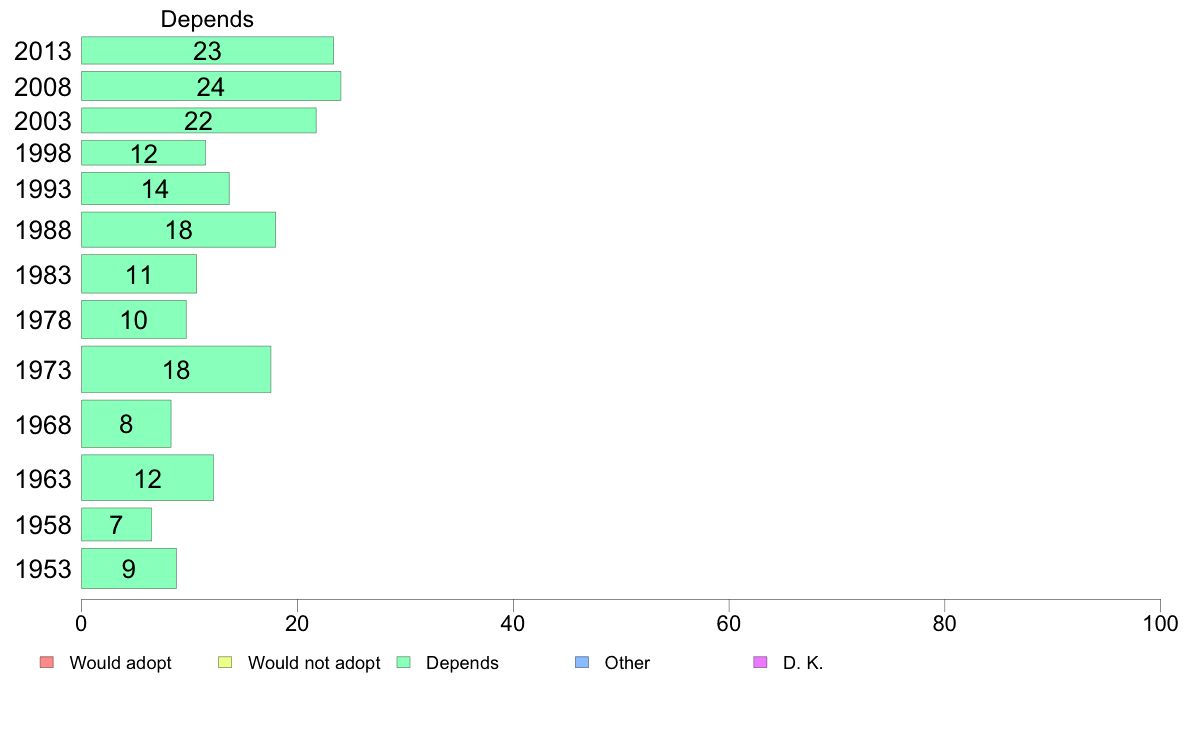The height and width of the screenshot is (736, 1188).
Task: Select the 1968 bar showing 8
Action: coord(126,424)
